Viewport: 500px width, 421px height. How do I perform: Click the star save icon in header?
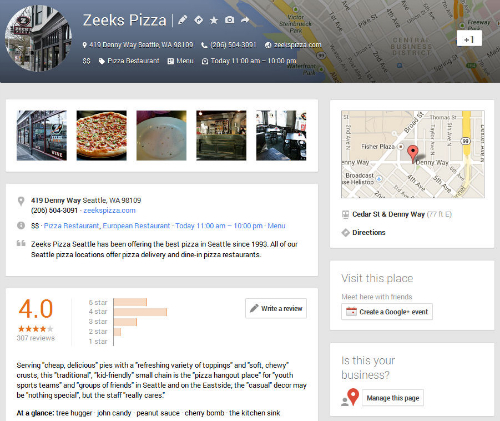(x=214, y=20)
